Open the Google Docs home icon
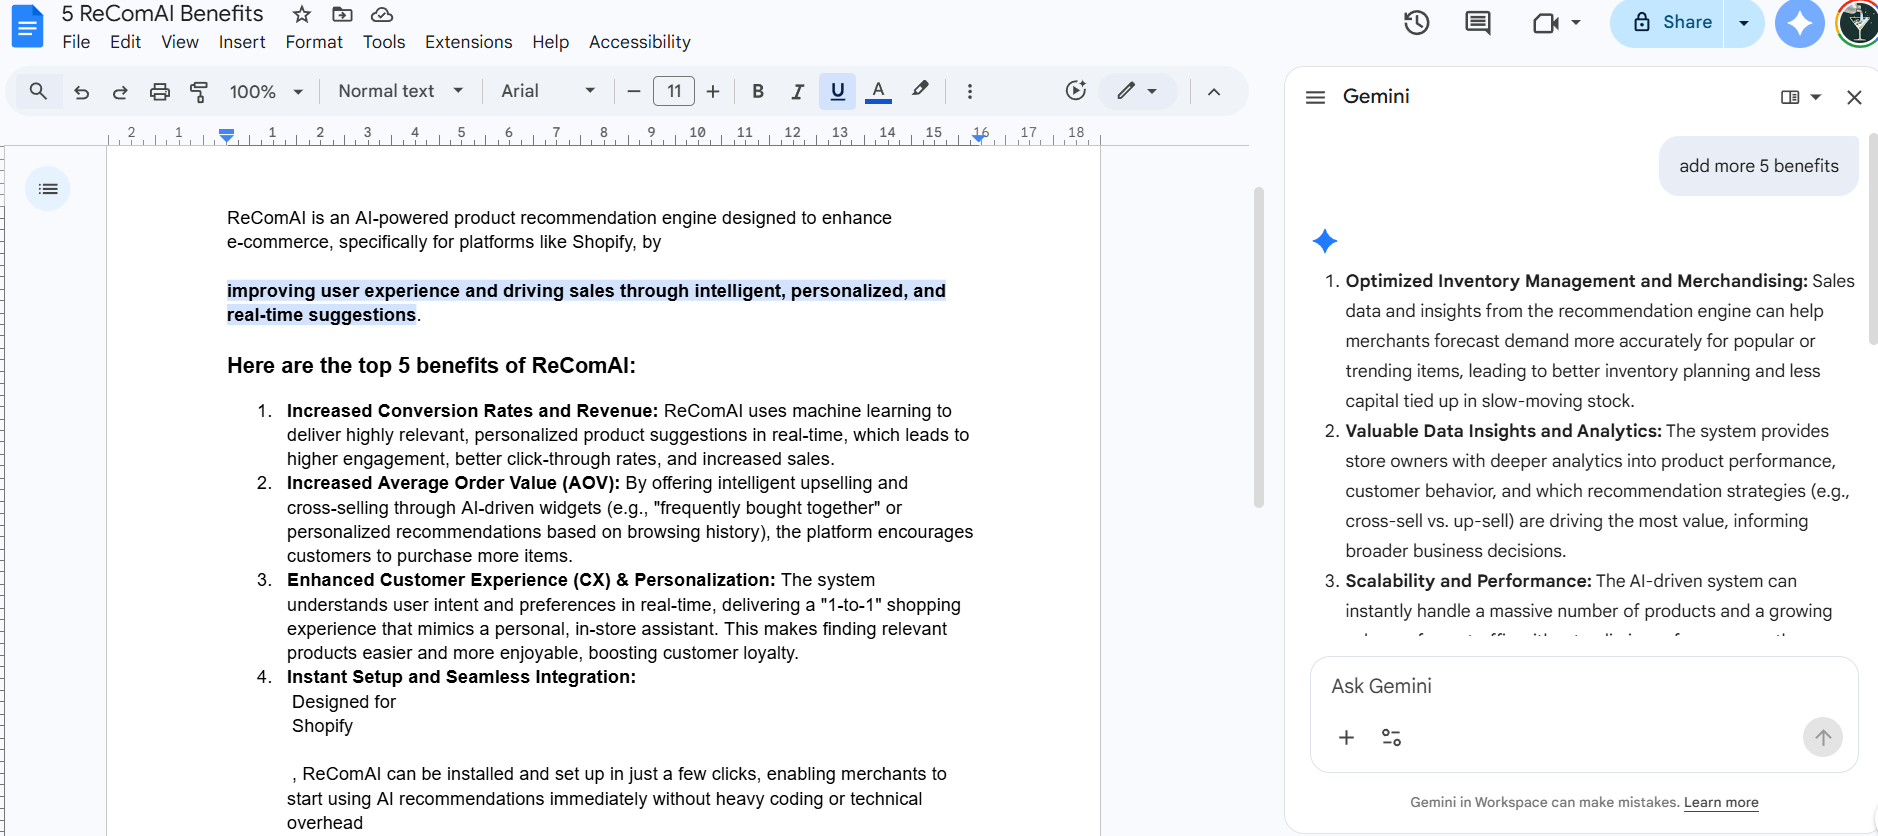 [27, 26]
